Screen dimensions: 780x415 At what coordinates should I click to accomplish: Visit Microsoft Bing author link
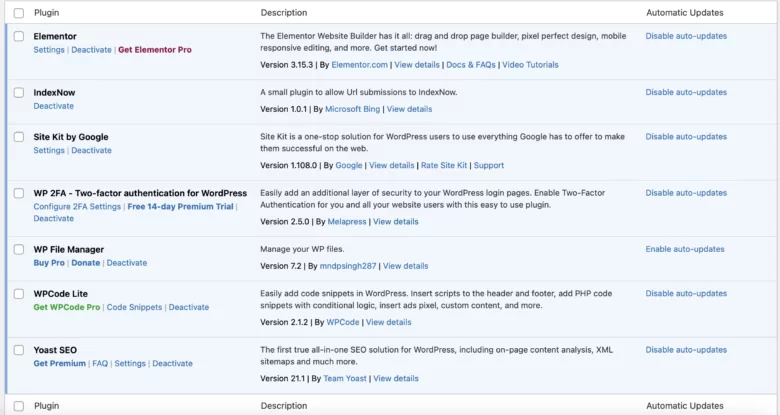click(350, 109)
